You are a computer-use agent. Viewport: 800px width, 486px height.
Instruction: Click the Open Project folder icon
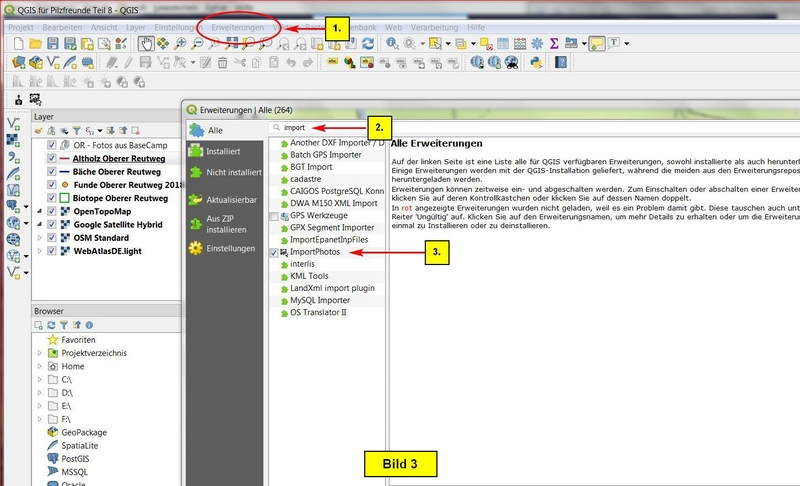click(35, 44)
